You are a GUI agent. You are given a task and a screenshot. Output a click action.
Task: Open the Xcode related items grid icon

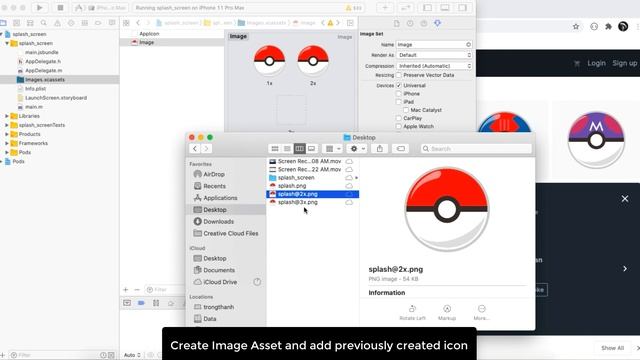(127, 23)
